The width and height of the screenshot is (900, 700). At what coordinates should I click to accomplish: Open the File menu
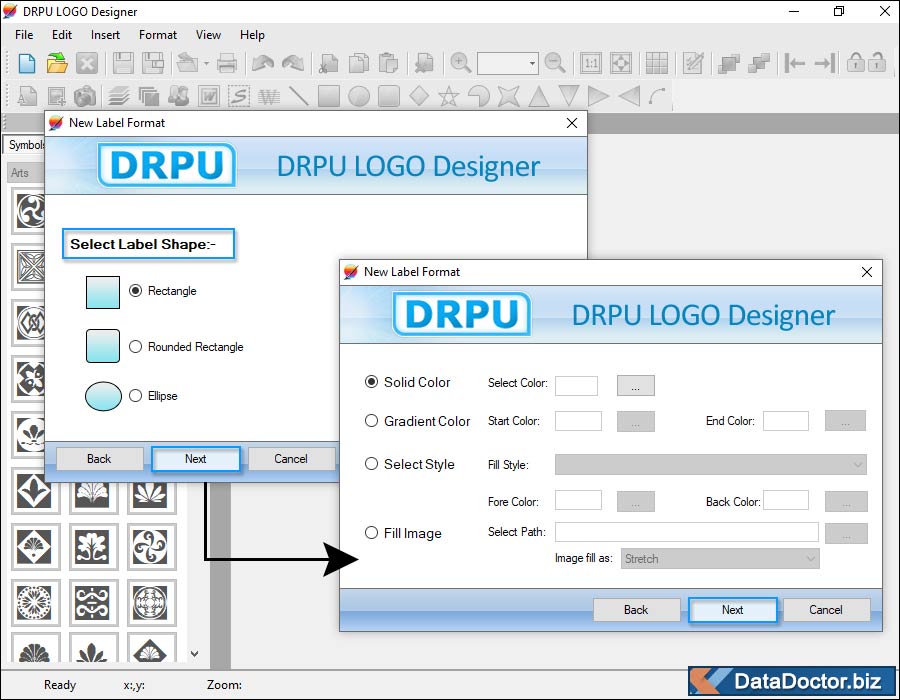(x=24, y=35)
